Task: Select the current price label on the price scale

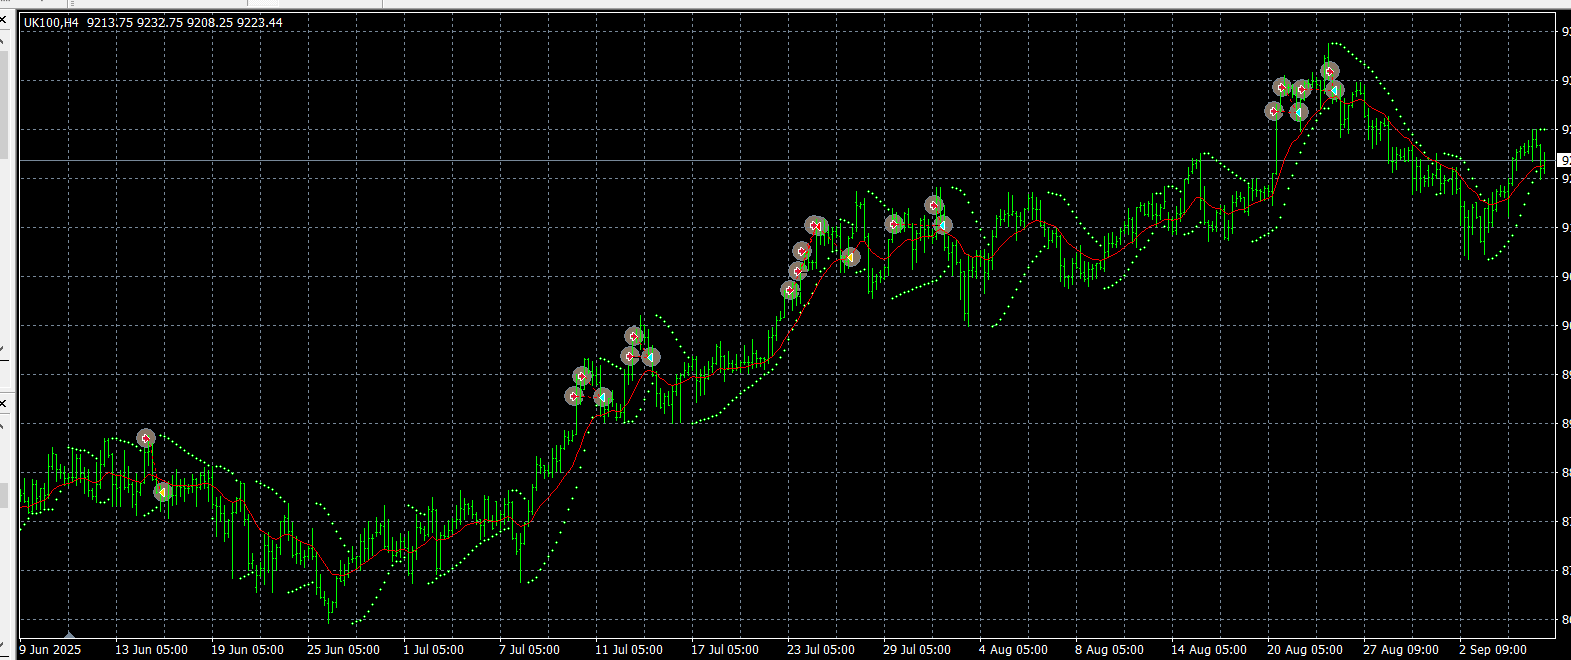Action: [1564, 160]
